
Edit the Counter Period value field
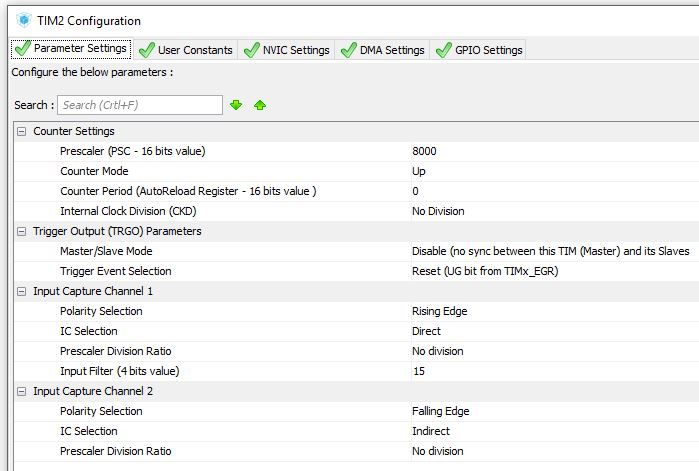(552, 191)
